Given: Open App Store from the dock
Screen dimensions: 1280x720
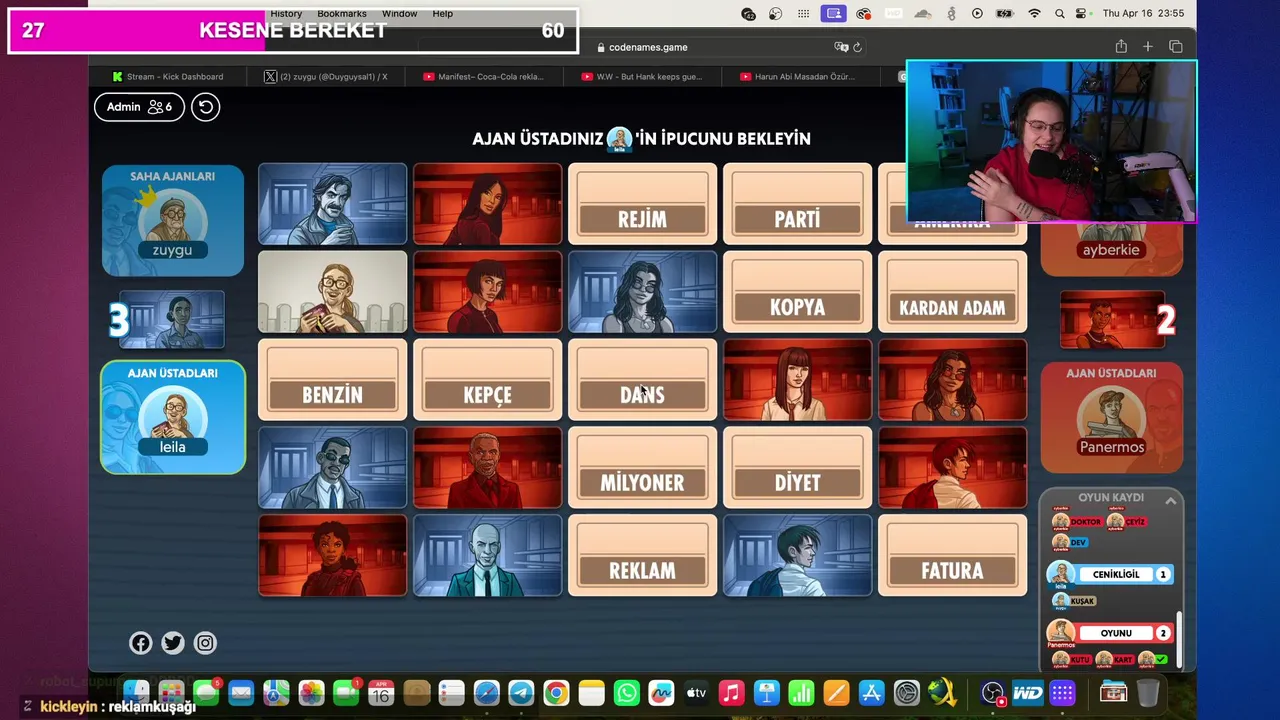Looking at the screenshot, I should (871, 693).
